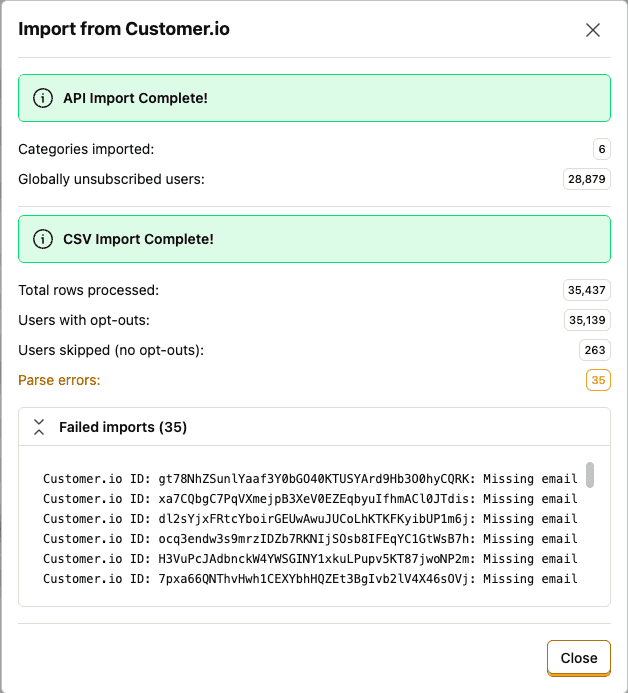The image size is (628, 693).
Task: Close the Import from Customer.io dialog with X
Action: (x=593, y=30)
